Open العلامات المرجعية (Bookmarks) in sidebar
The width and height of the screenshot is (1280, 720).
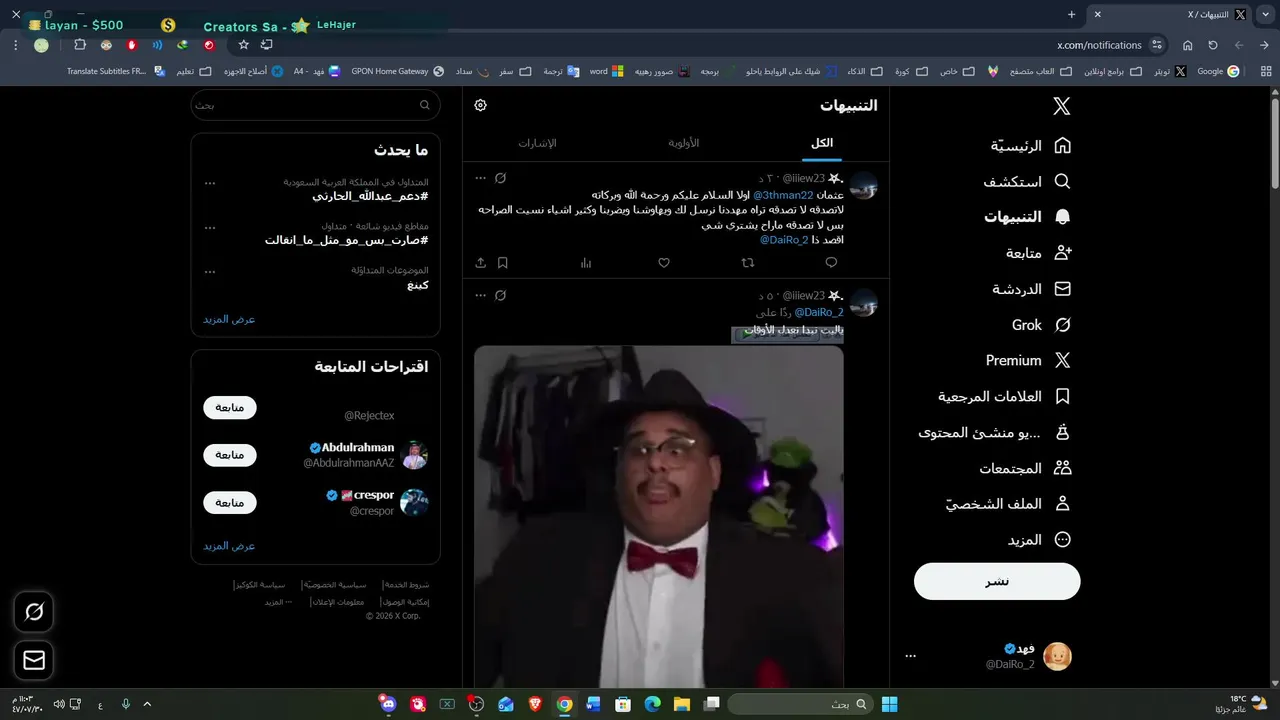click(x=1004, y=396)
